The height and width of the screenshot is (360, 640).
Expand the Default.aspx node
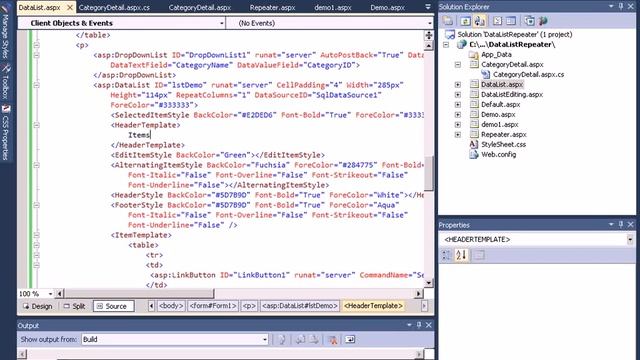[458, 104]
